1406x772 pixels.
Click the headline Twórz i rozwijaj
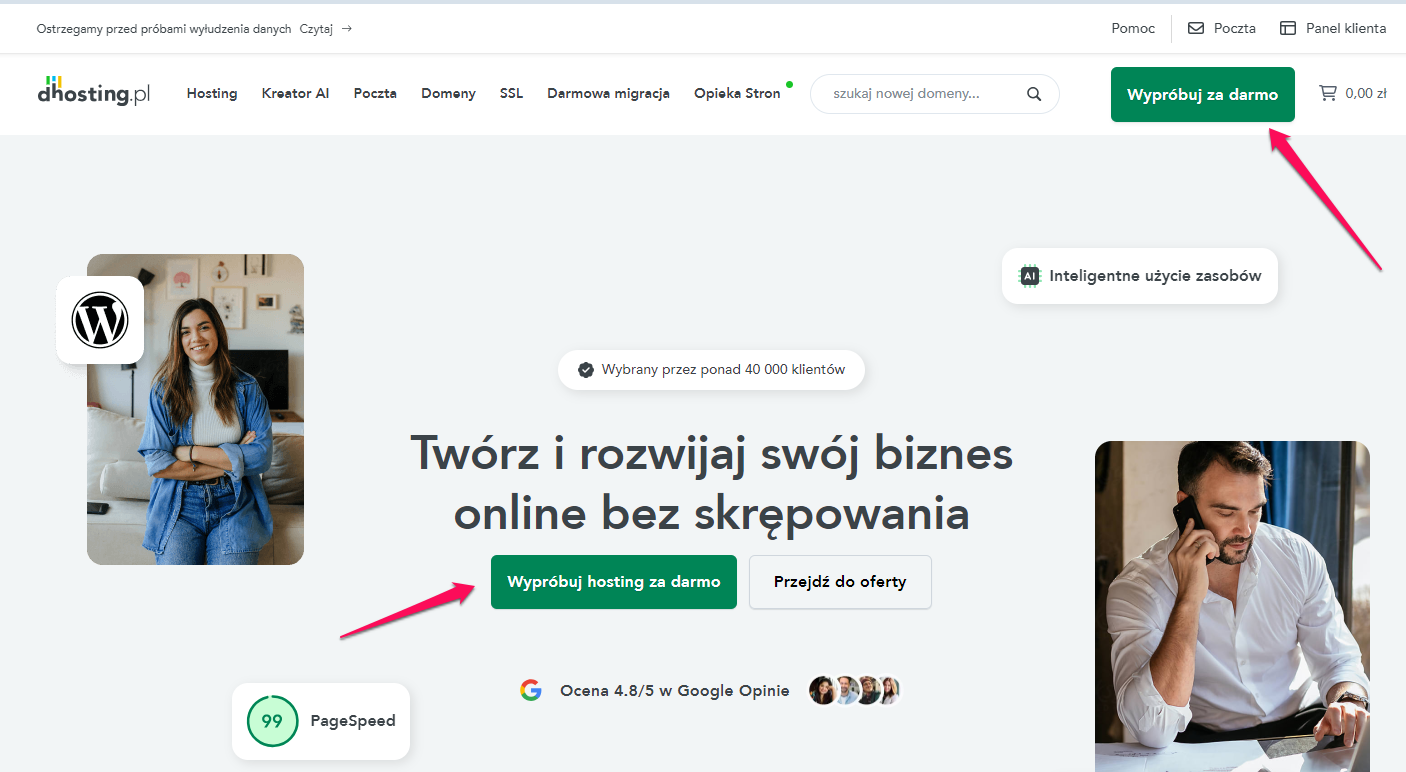coord(712,483)
